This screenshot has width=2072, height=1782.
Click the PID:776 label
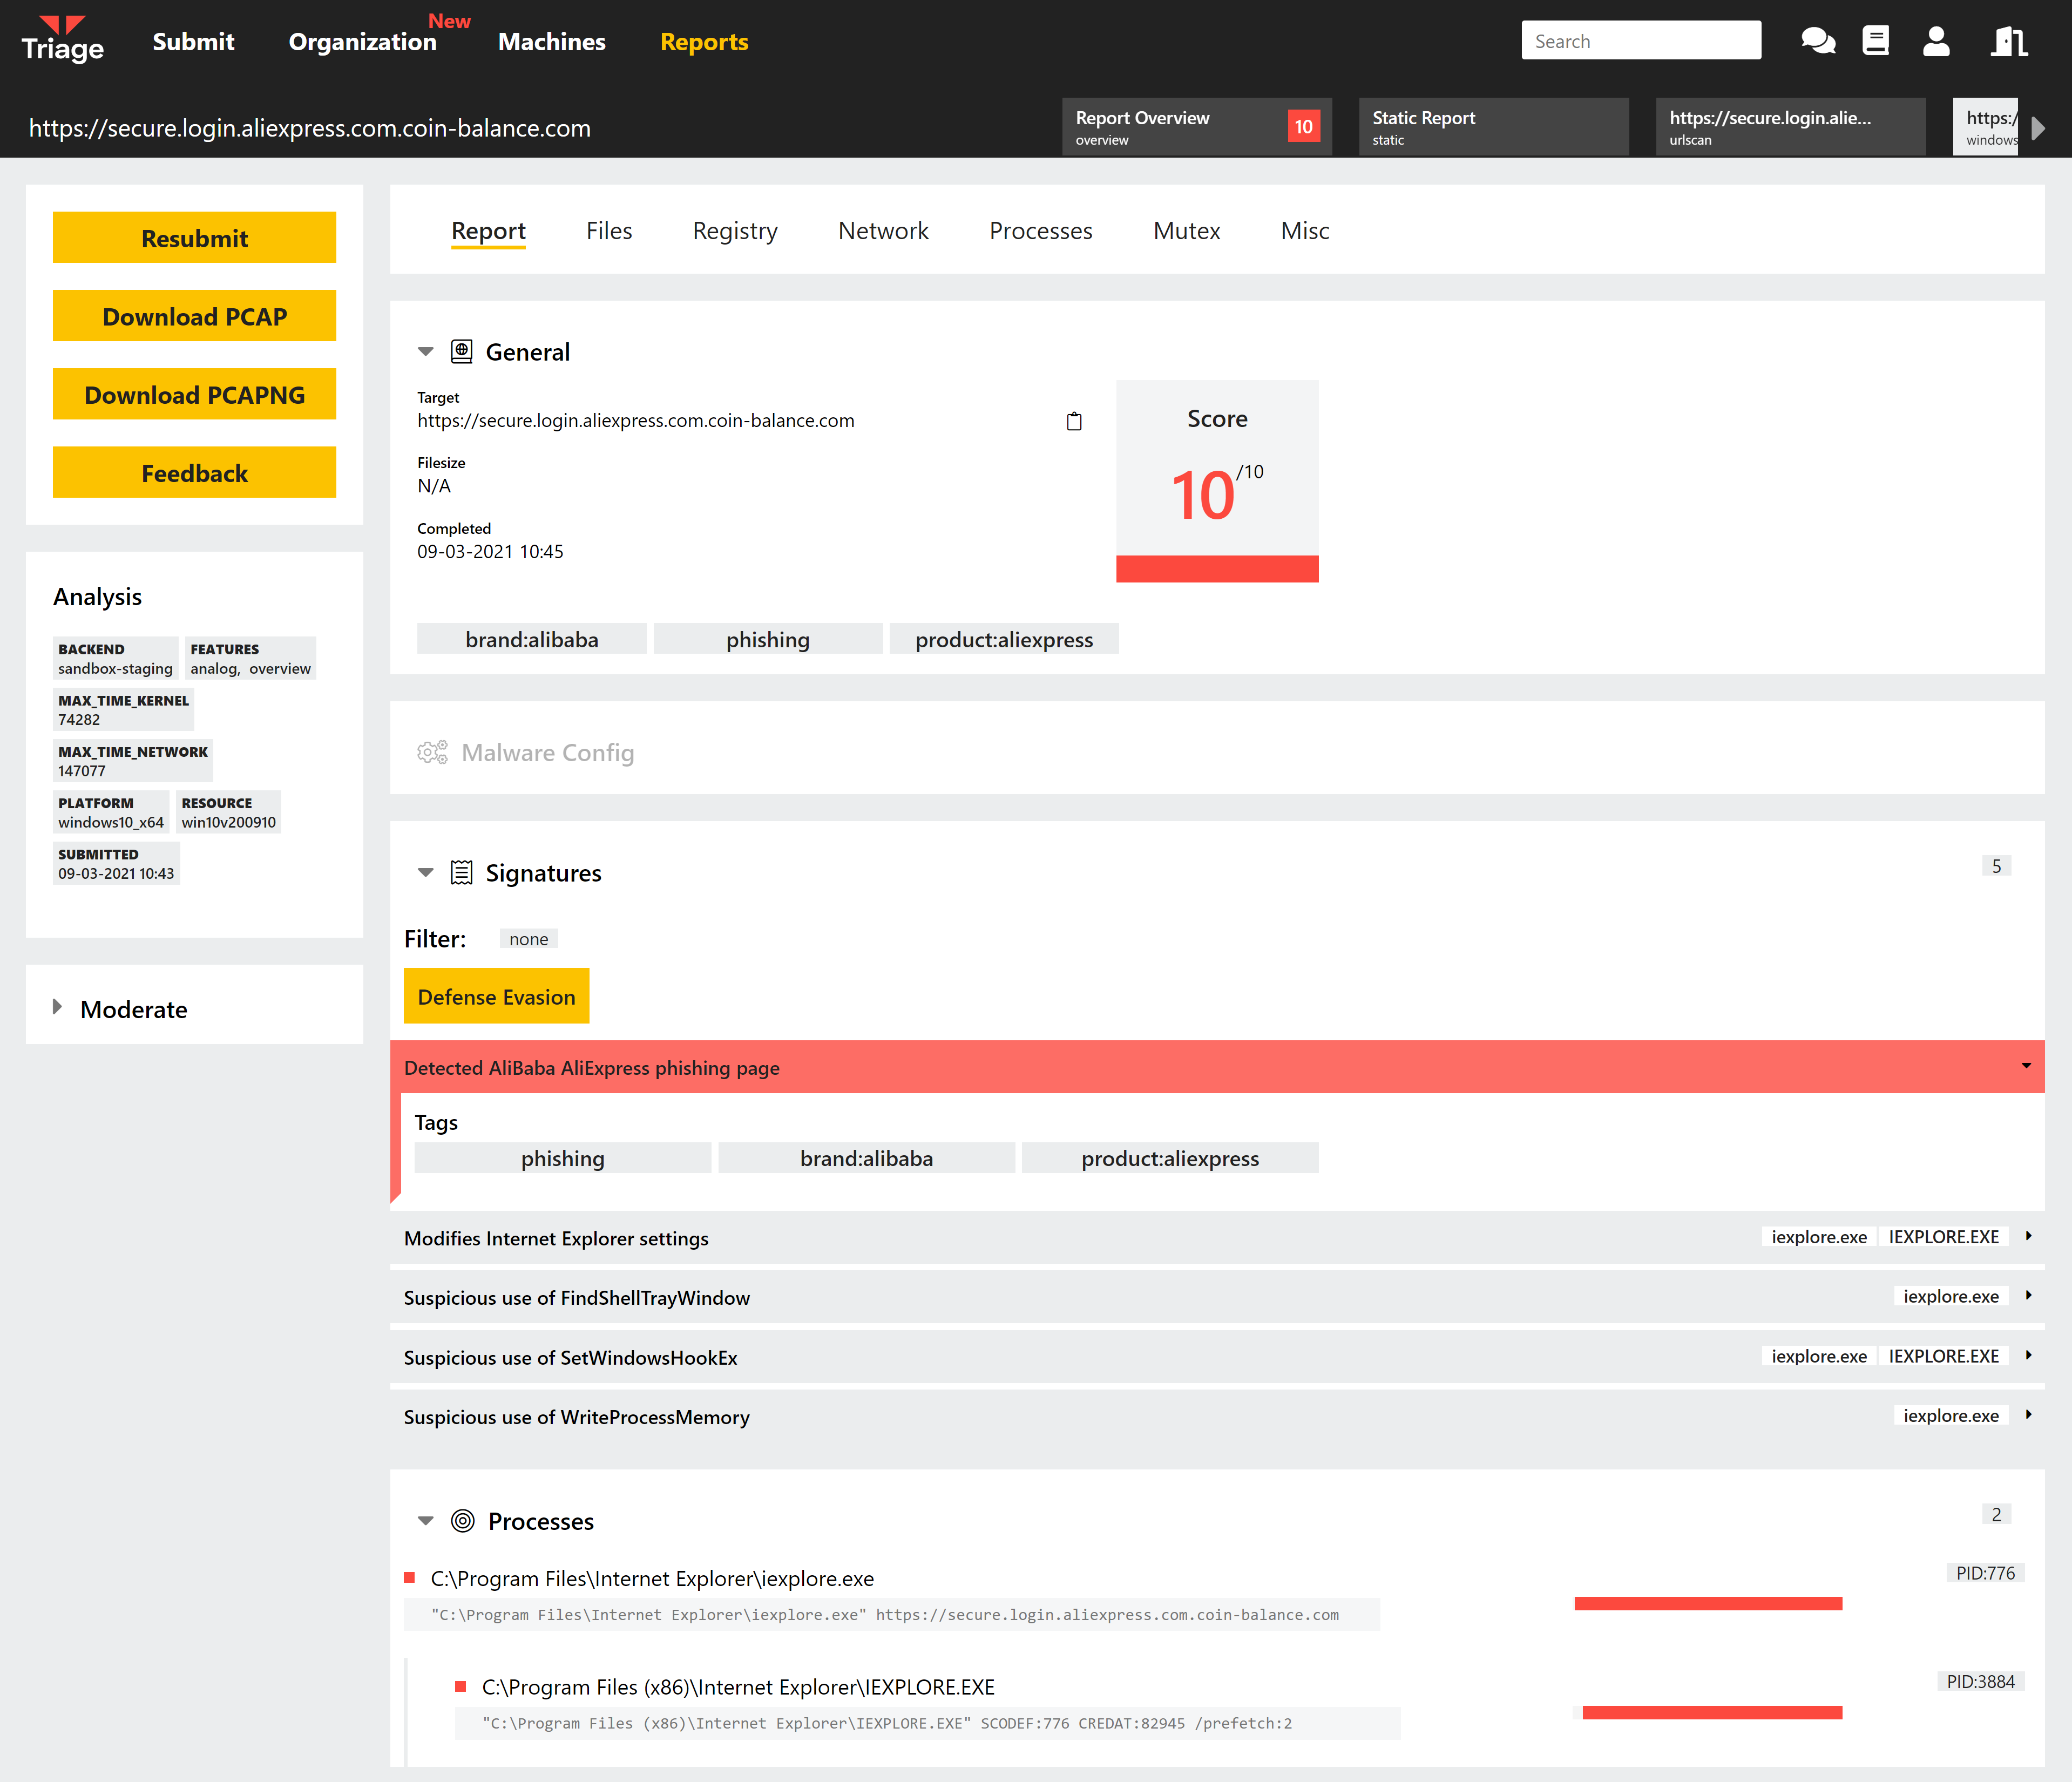coord(1985,1573)
